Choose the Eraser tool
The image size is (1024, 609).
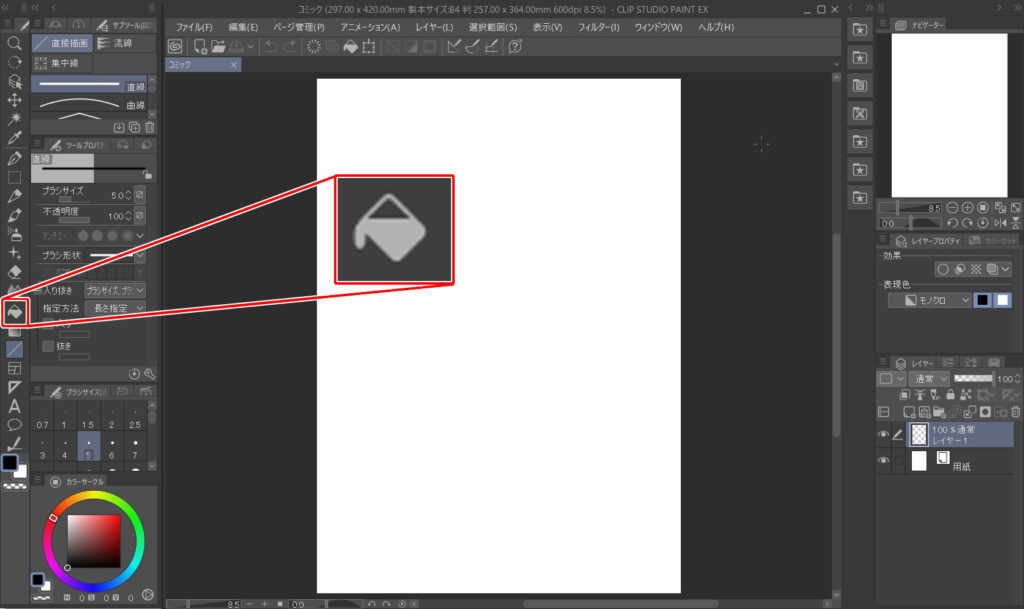14,271
